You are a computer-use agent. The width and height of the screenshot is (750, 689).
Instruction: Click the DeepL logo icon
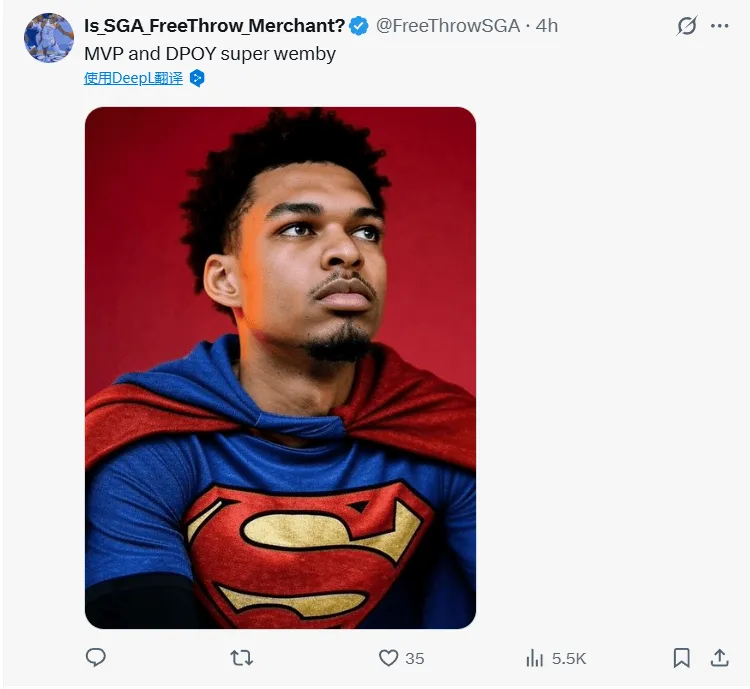(197, 78)
